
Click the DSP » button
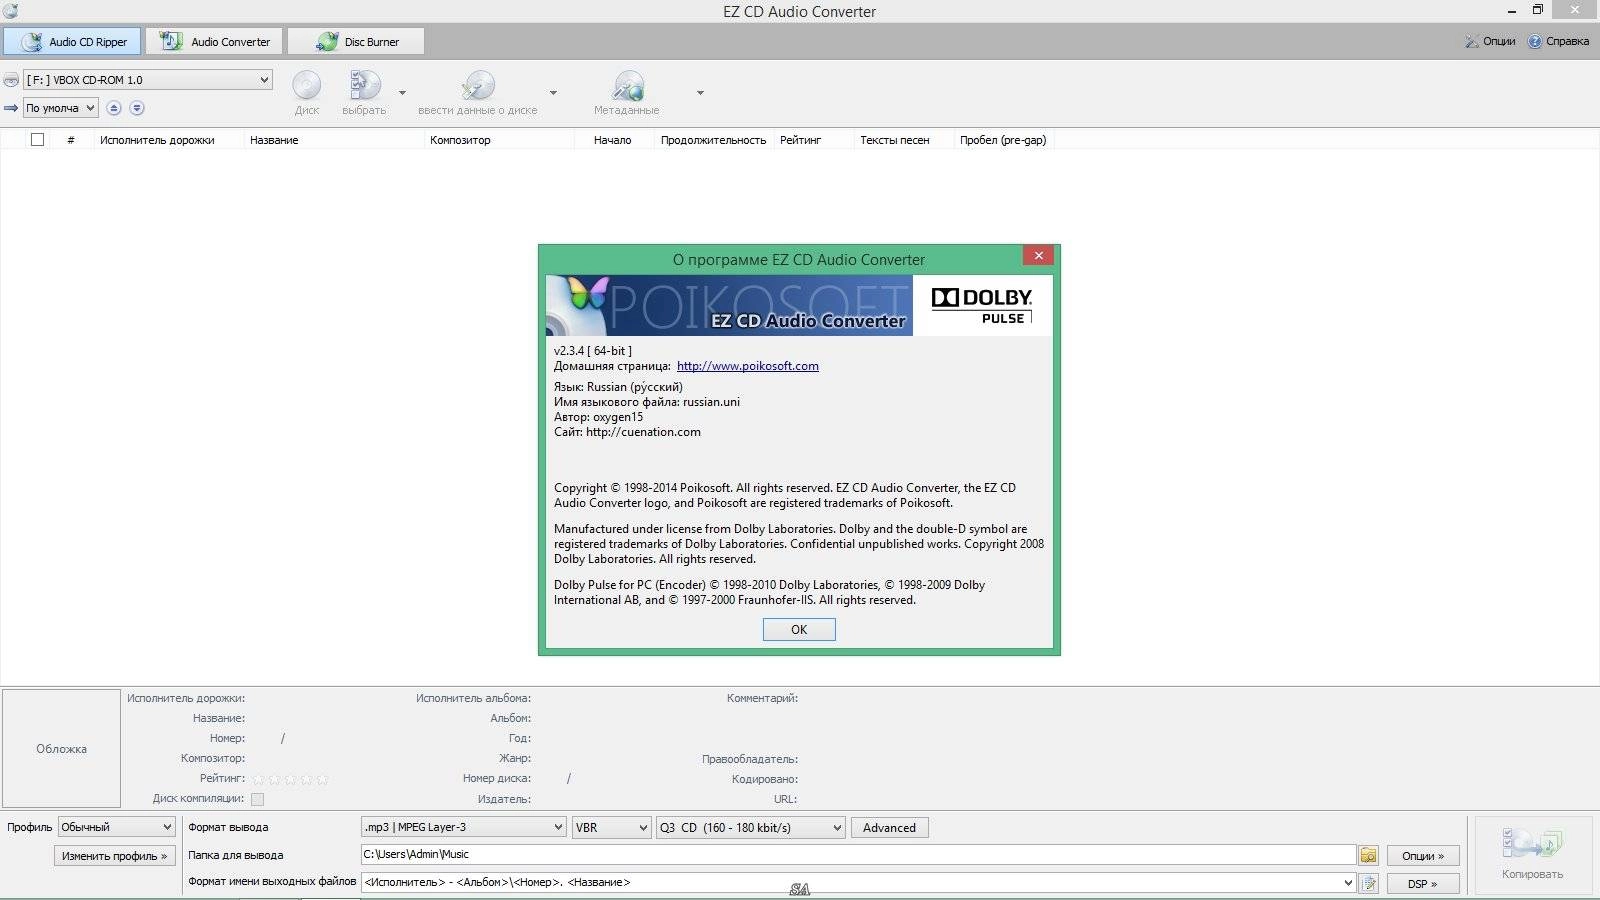[1422, 884]
